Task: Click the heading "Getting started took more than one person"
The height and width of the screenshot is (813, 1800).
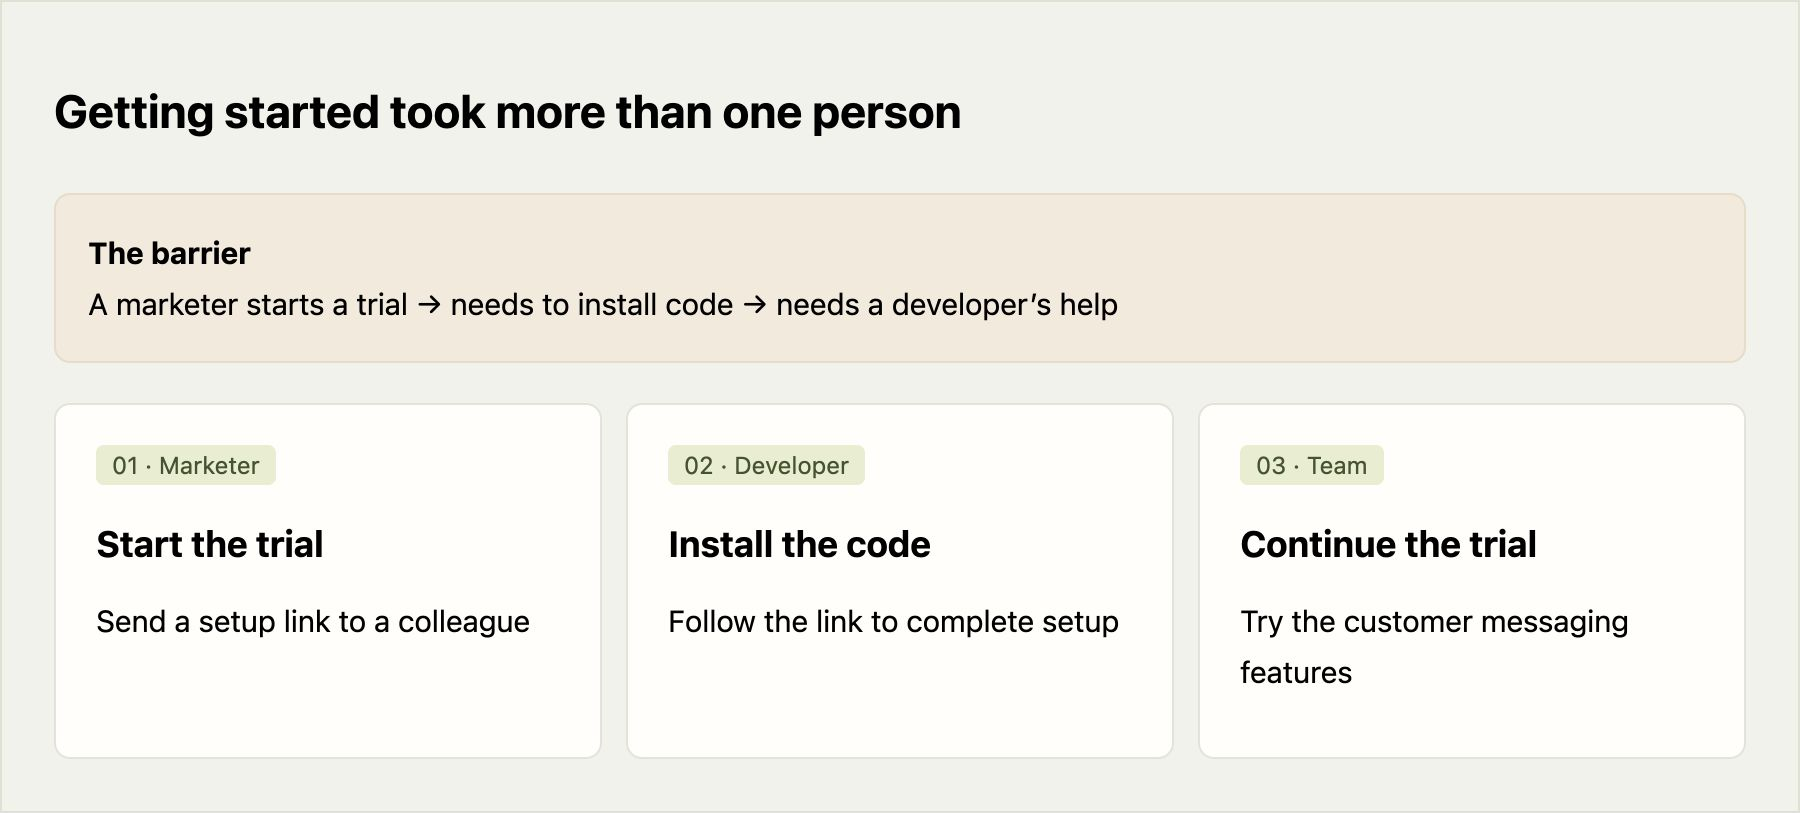Action: click(x=507, y=112)
